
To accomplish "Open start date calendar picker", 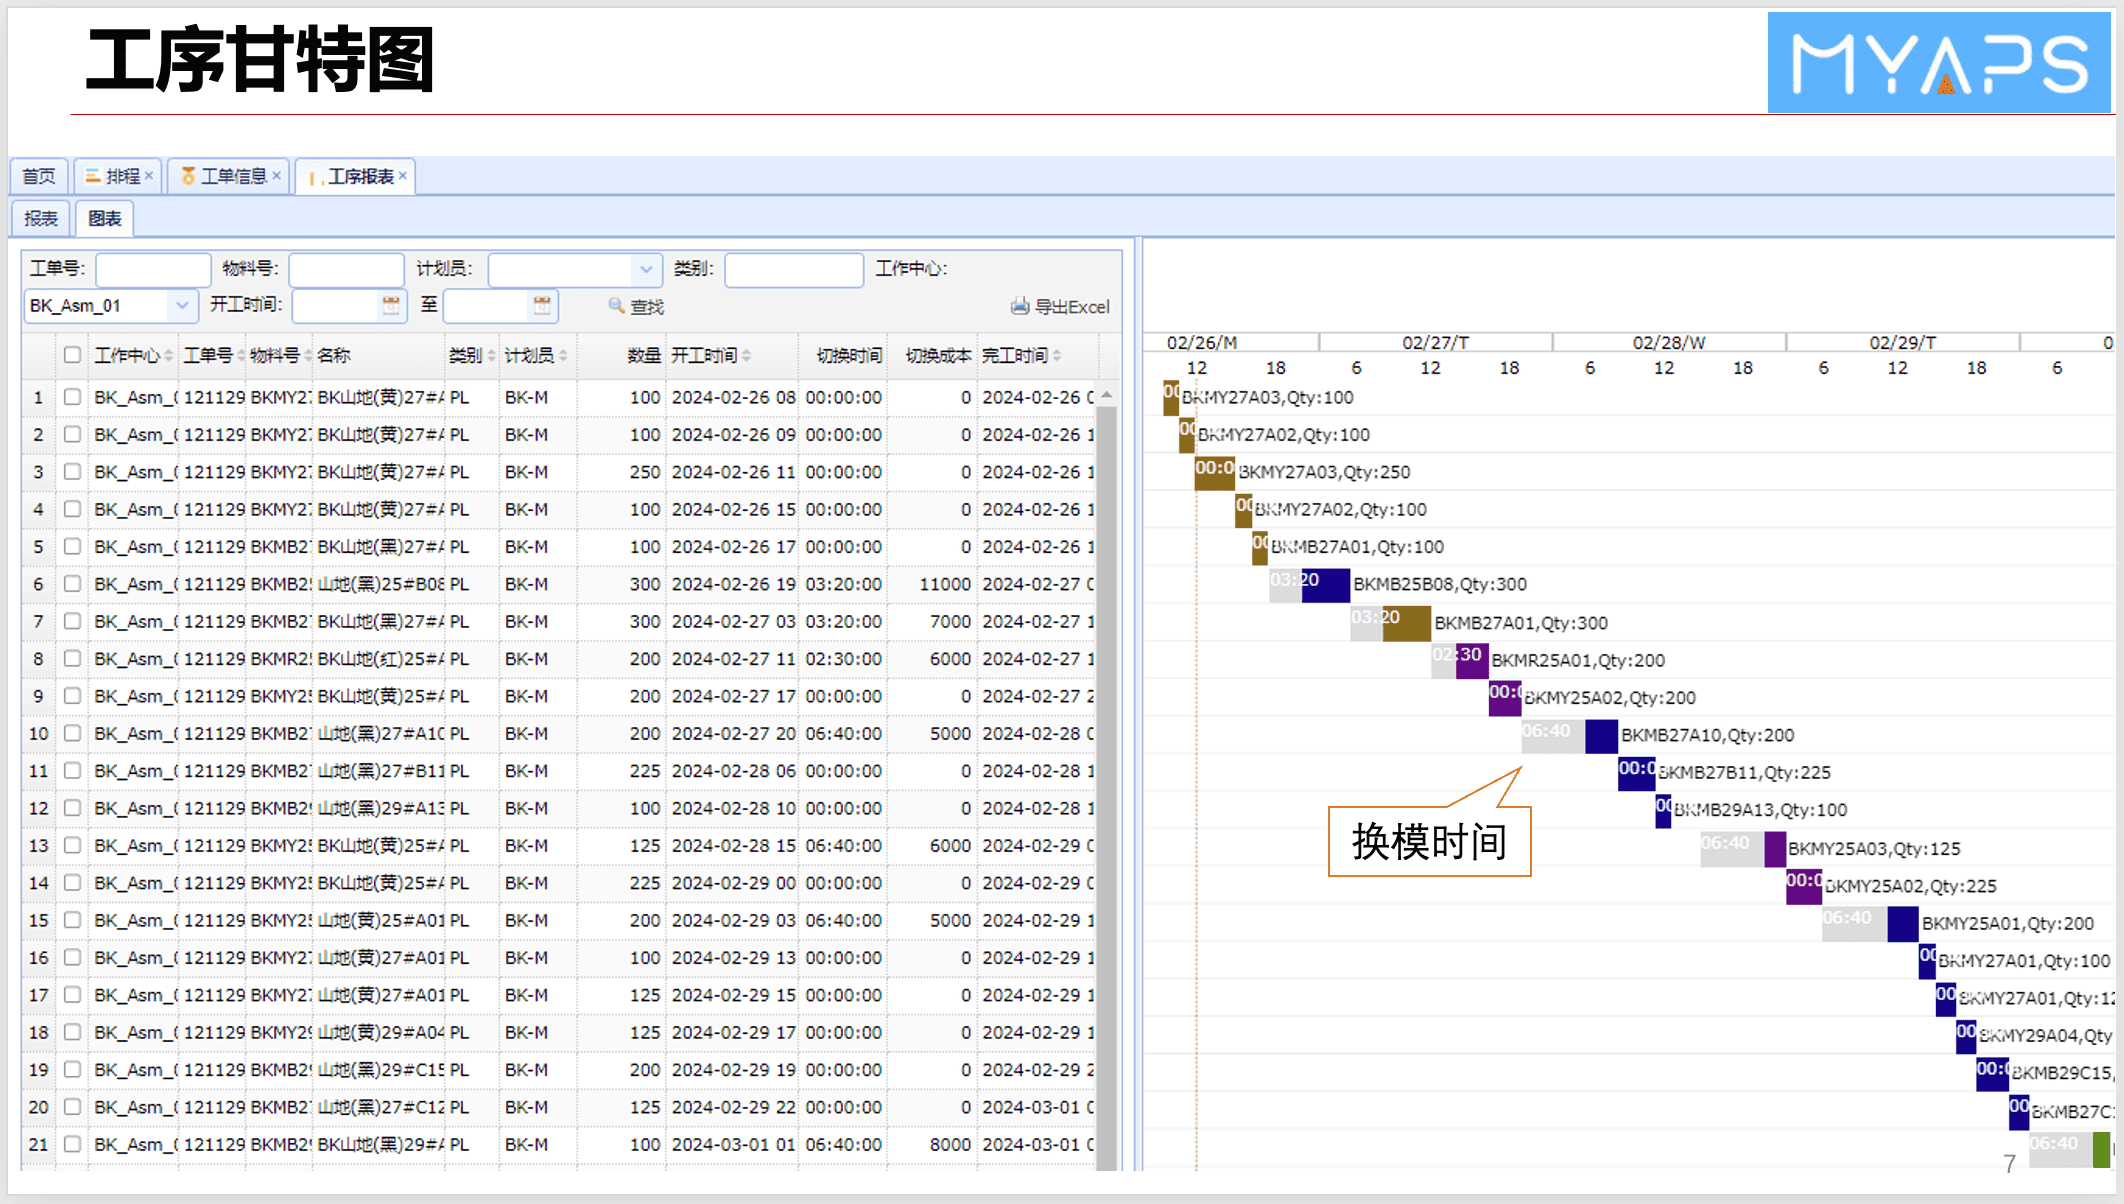I will 391,305.
